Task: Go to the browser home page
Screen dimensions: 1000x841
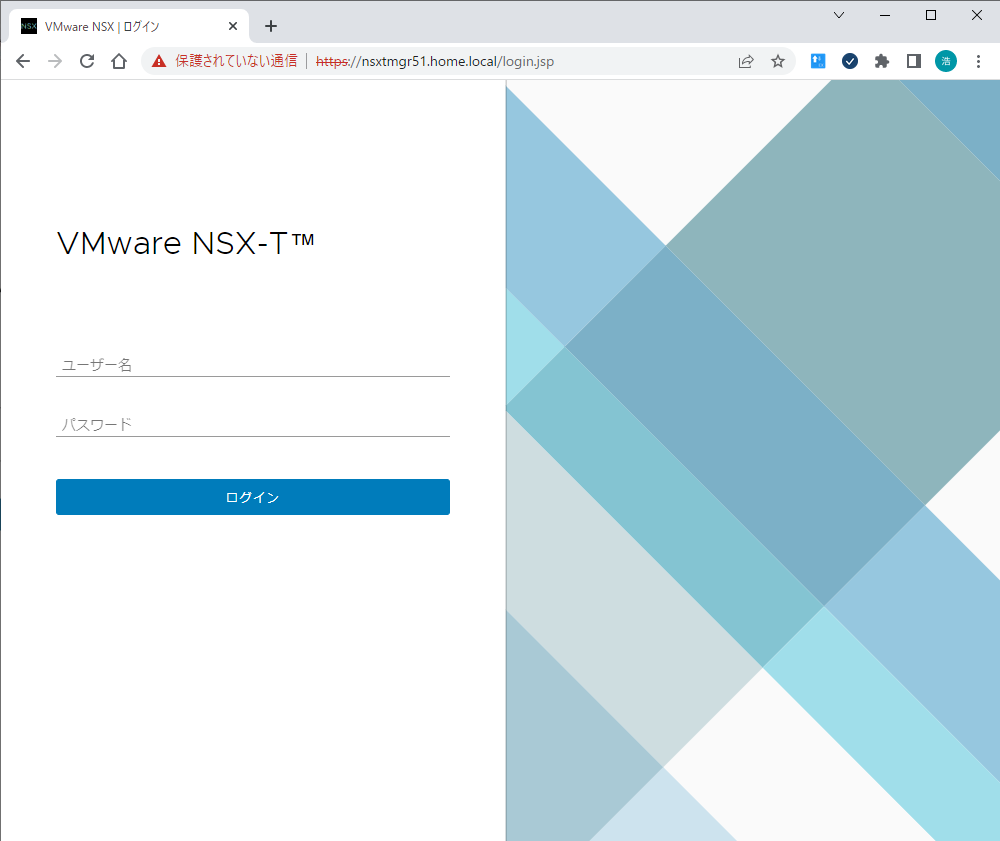Action: point(119,61)
